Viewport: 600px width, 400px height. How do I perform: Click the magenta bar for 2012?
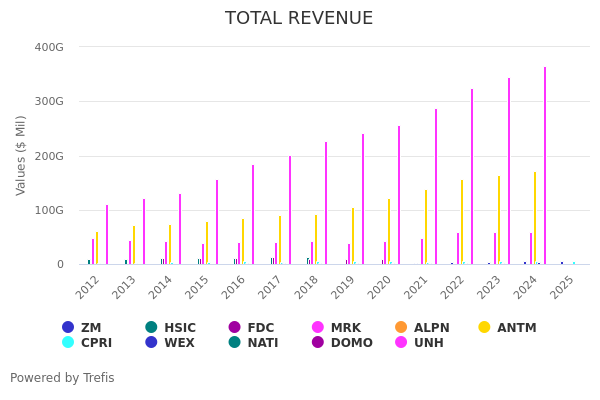107,235
